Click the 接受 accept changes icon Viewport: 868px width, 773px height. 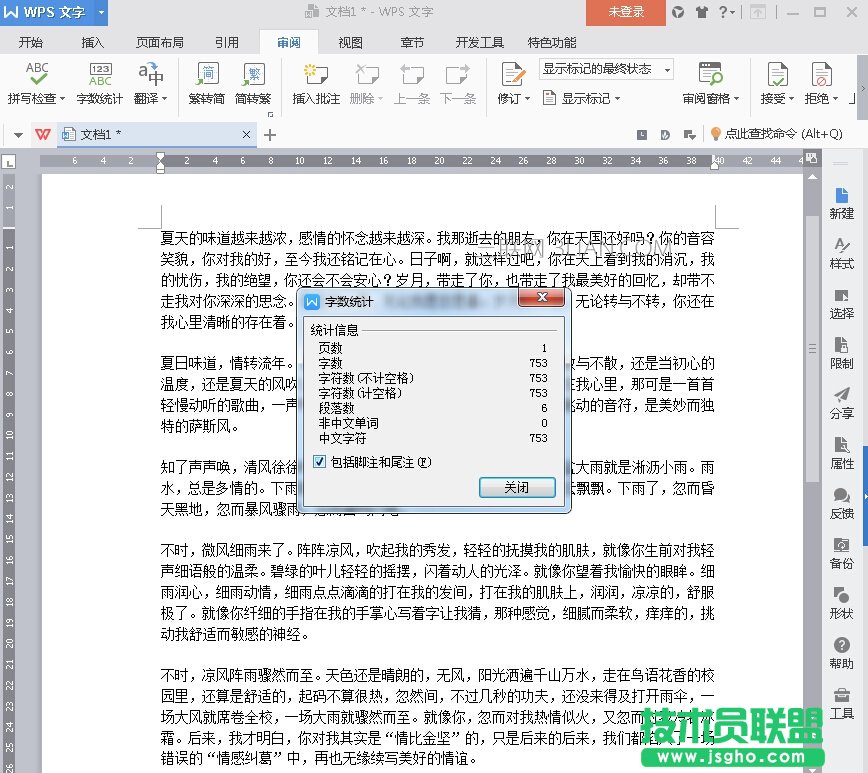(776, 75)
